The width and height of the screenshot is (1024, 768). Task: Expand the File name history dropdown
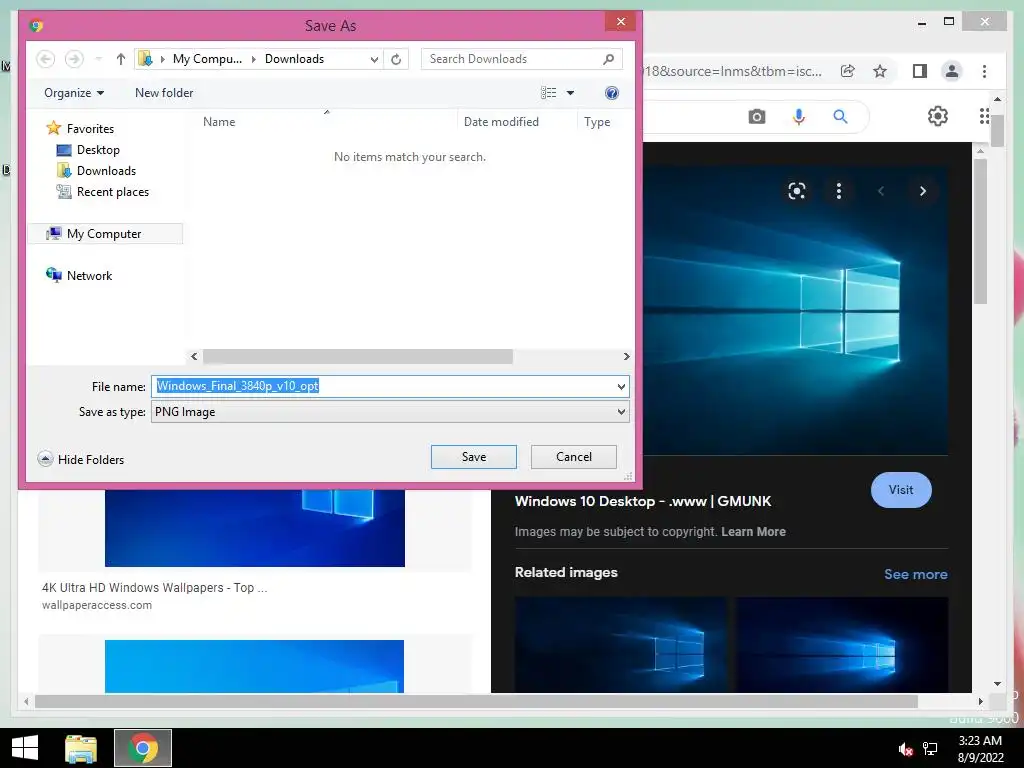pyautogui.click(x=621, y=387)
